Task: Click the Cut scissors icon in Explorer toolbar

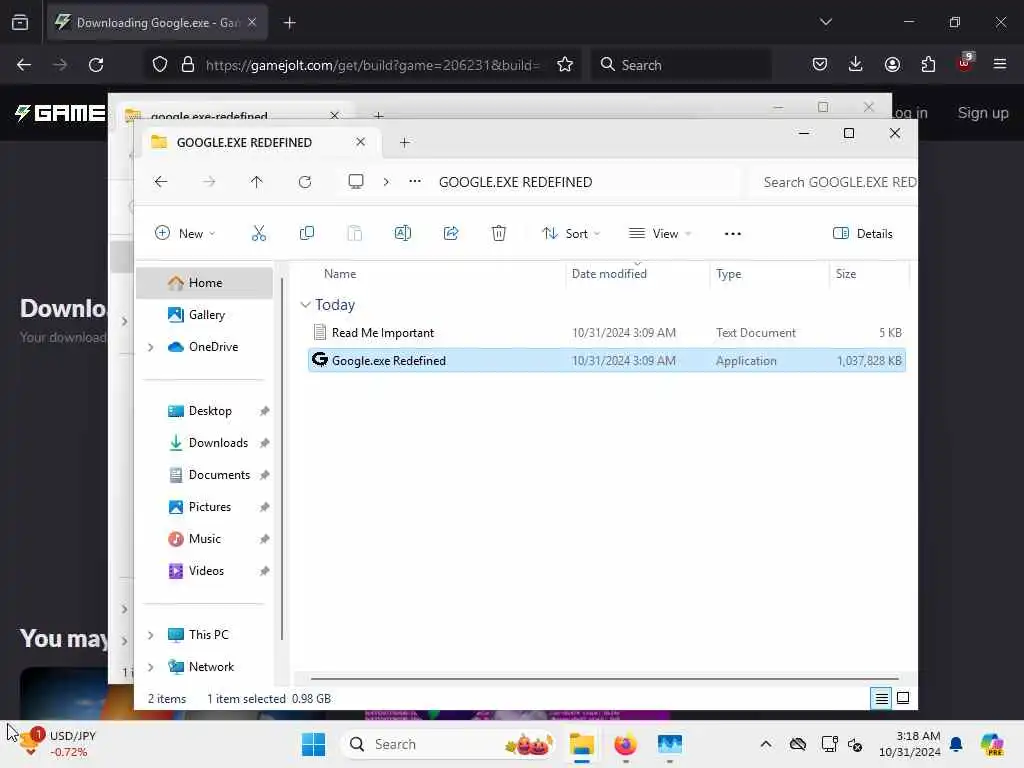Action: (259, 233)
